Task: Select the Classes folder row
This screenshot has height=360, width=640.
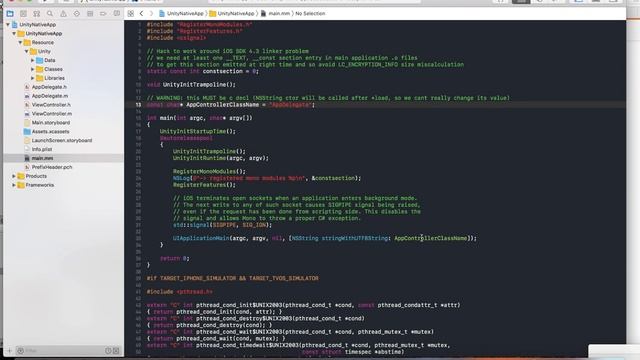Action: 63,69
